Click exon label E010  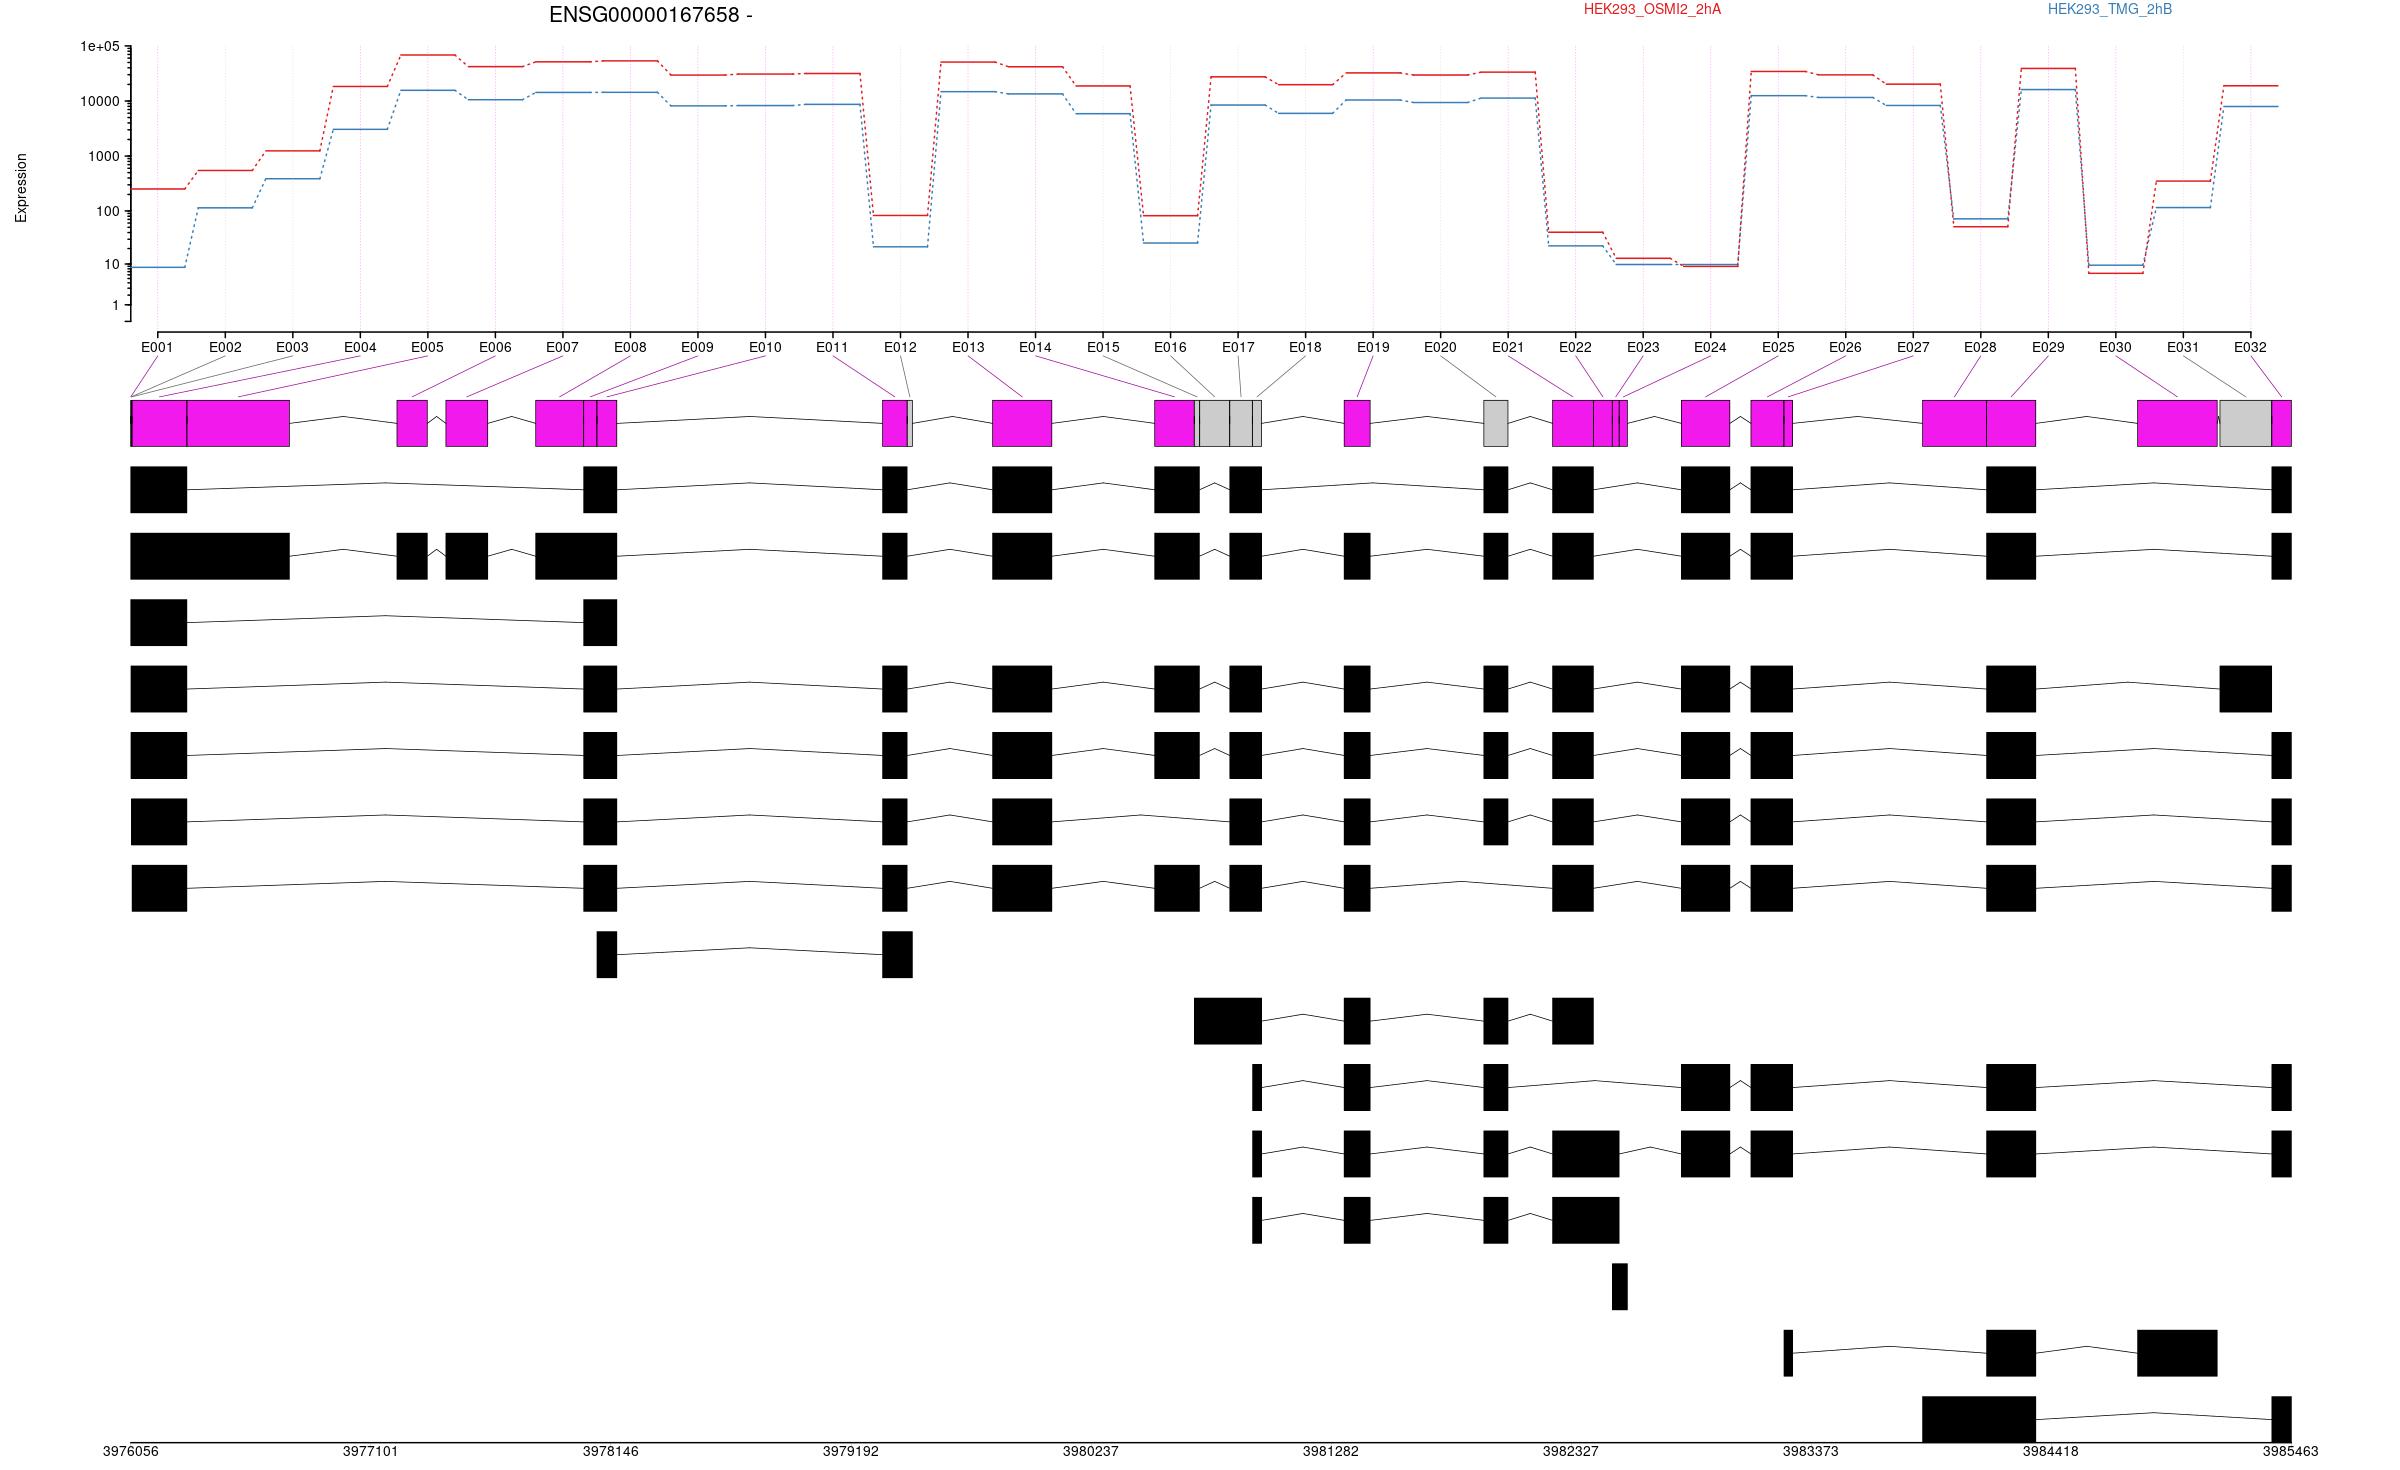pos(765,347)
